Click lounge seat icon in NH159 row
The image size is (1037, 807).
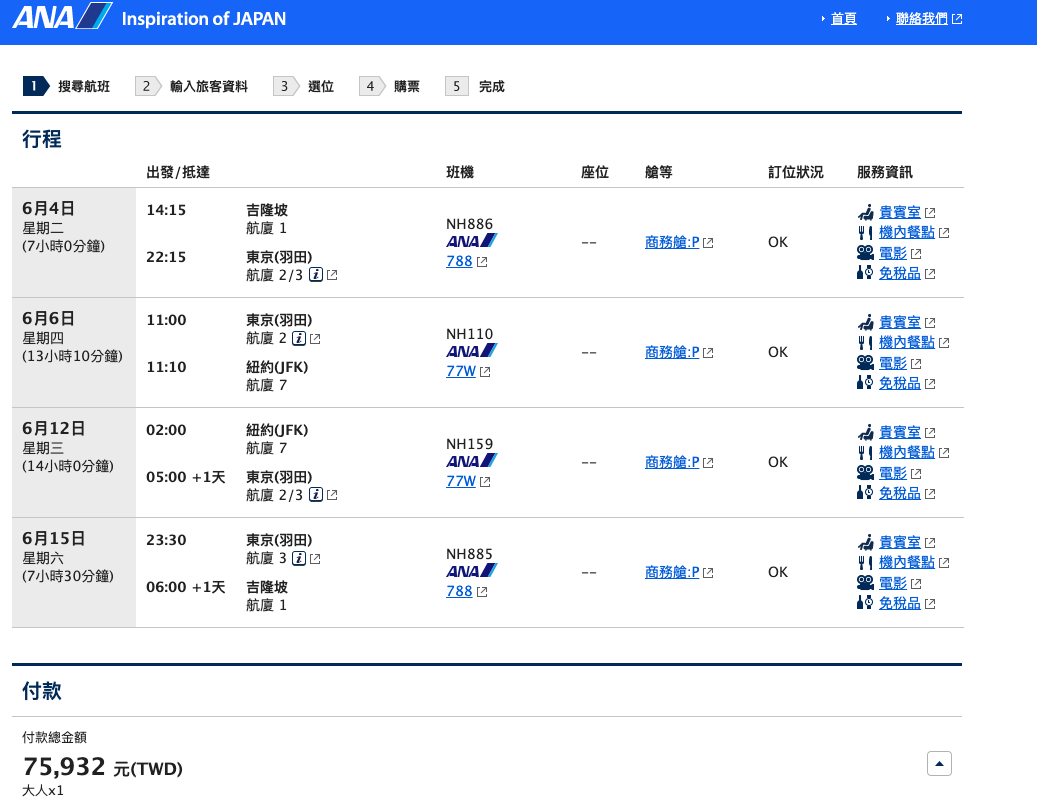865,431
